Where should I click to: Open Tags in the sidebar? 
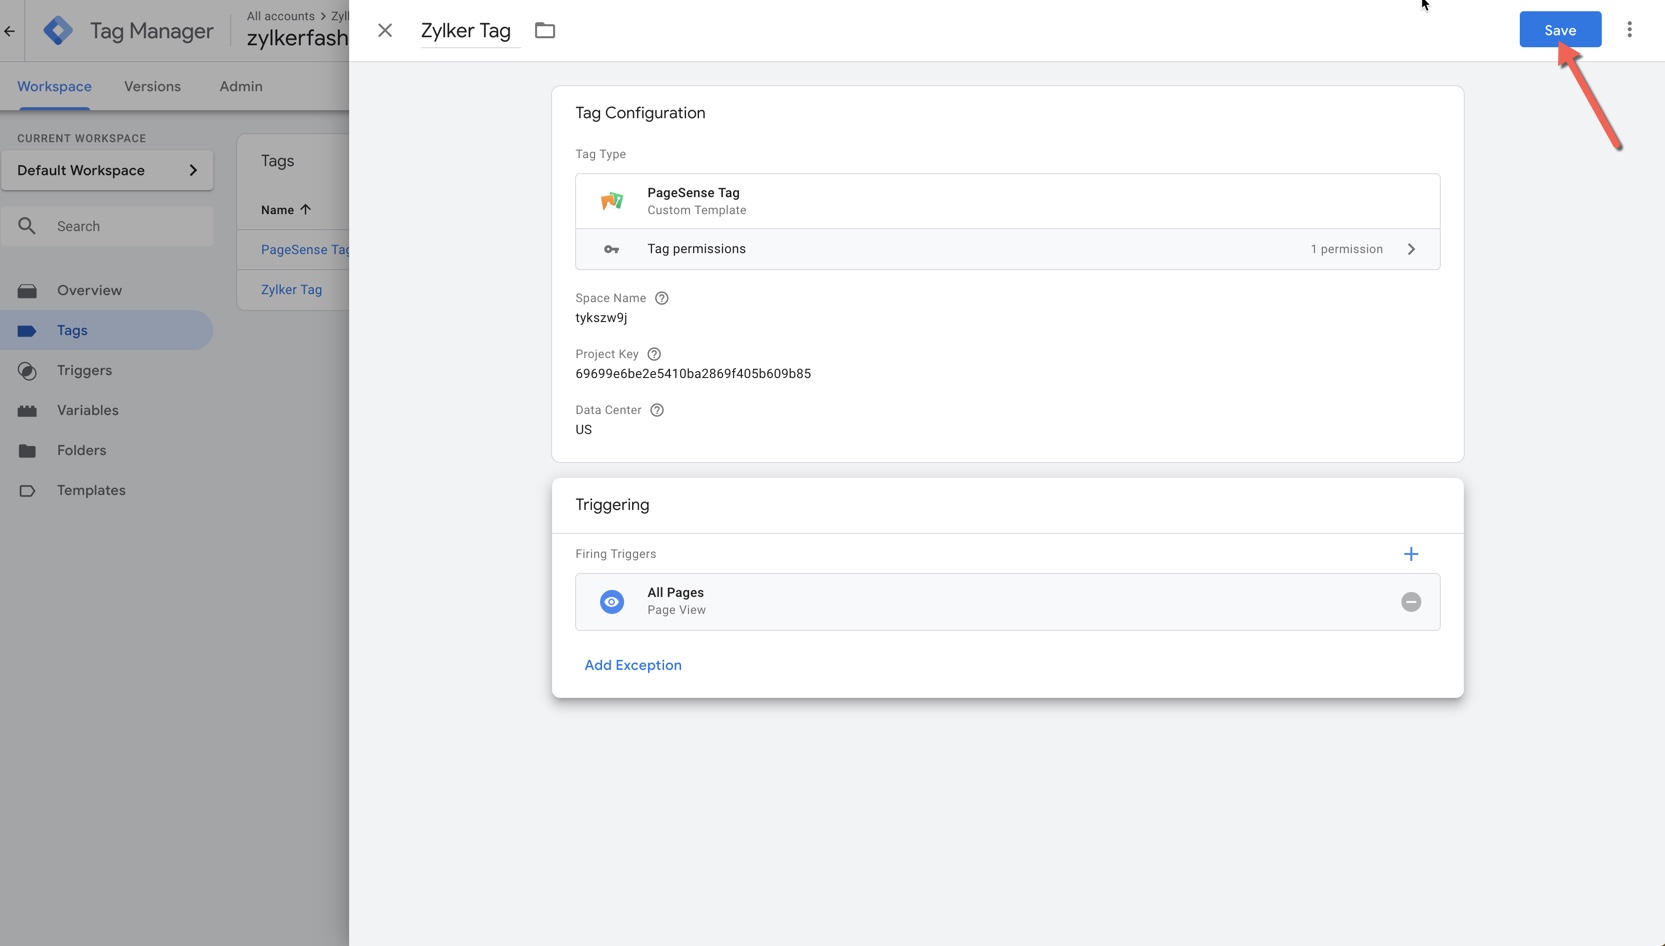click(x=106, y=330)
